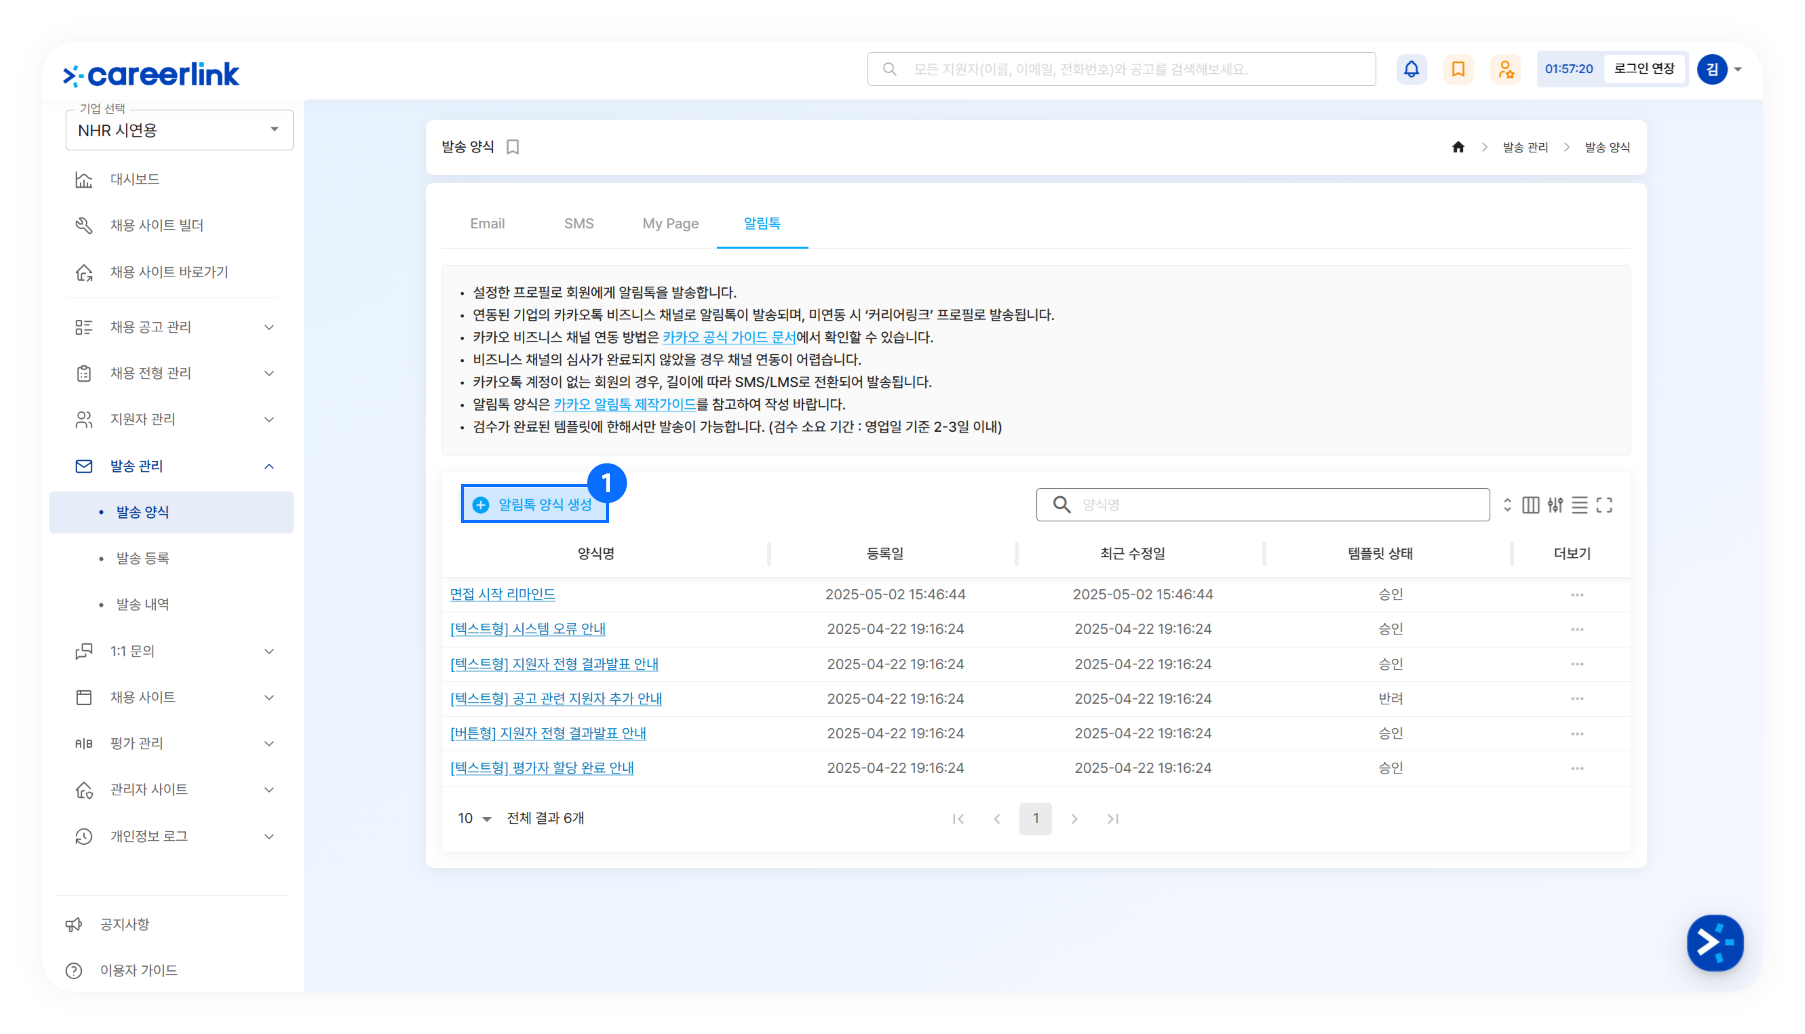The height and width of the screenshot is (1034, 1805).
Task: Go home via breadcrumb house icon
Action: (x=1458, y=147)
